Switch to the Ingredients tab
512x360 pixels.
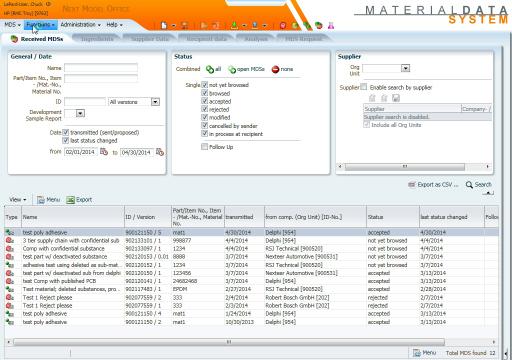(x=97, y=39)
